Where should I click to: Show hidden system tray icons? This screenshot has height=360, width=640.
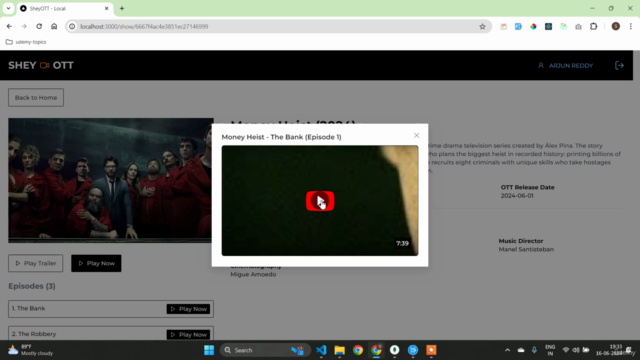click(507, 350)
